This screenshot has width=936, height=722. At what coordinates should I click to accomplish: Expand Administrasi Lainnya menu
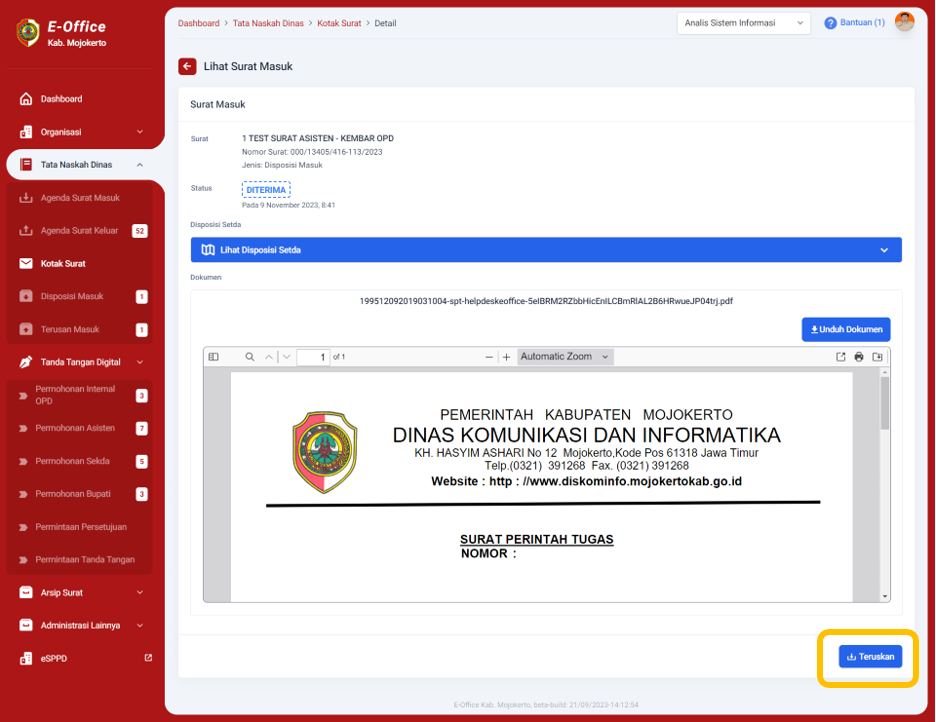coord(80,625)
